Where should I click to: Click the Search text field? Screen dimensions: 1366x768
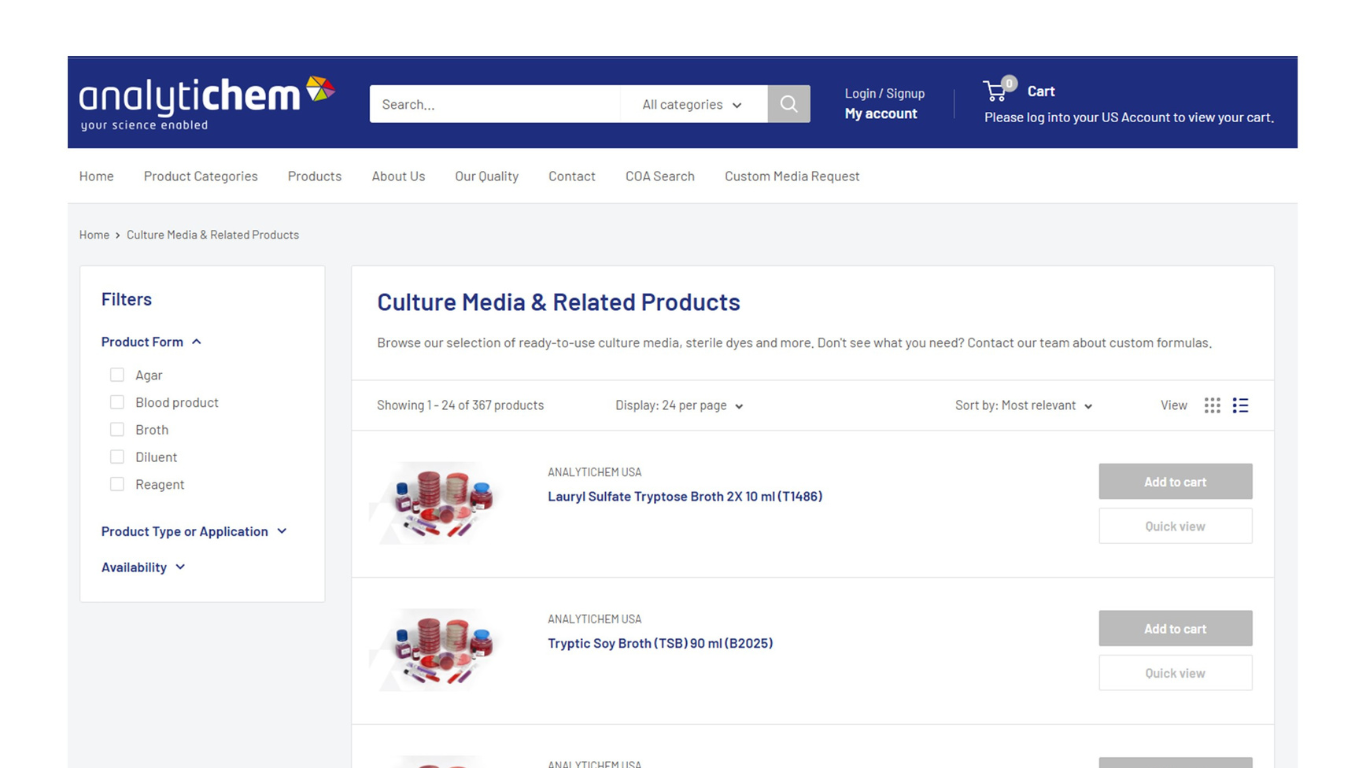click(x=495, y=104)
